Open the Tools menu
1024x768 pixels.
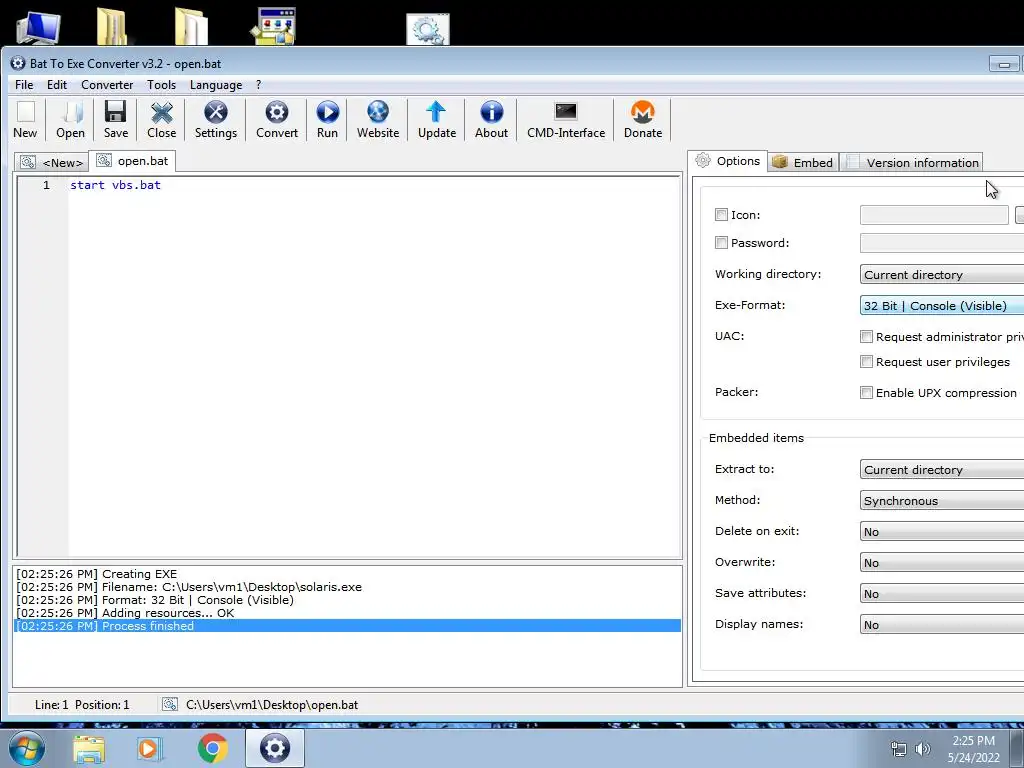(161, 85)
